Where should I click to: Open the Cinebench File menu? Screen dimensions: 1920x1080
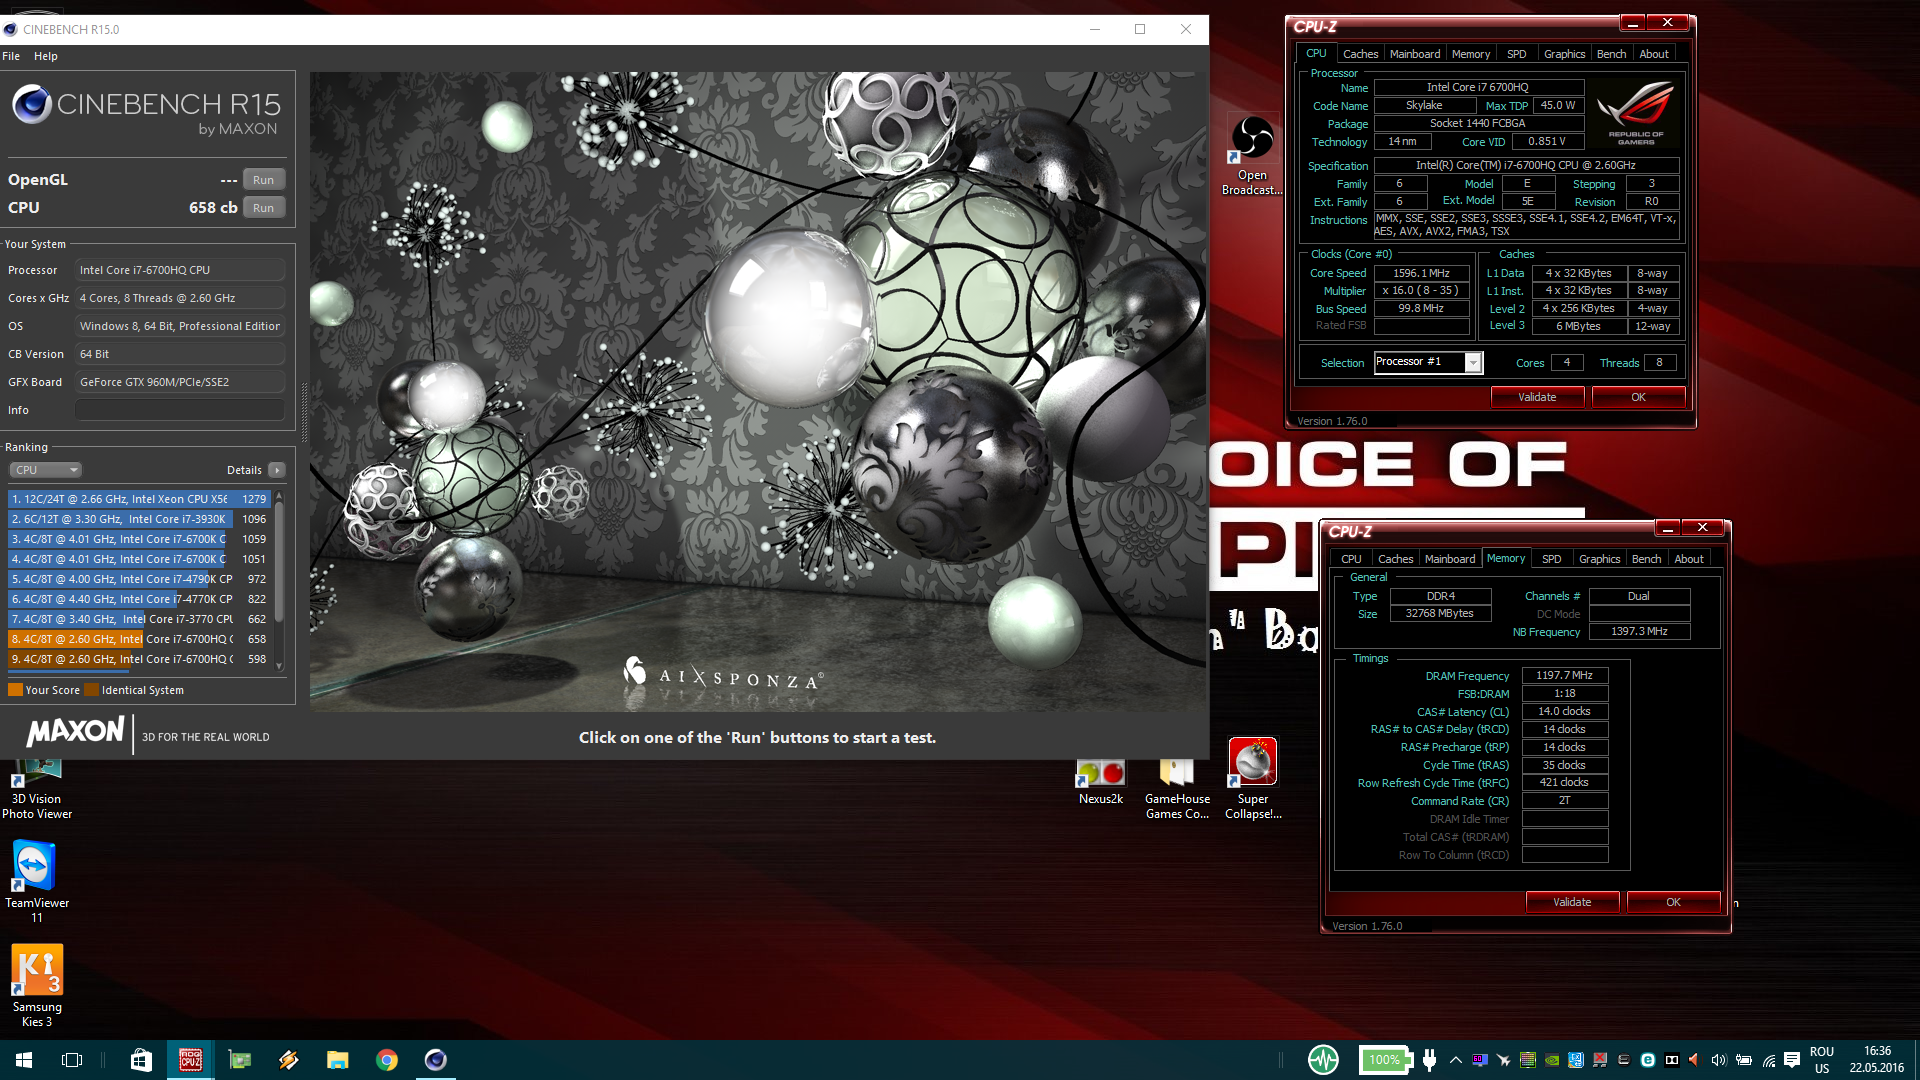click(11, 56)
